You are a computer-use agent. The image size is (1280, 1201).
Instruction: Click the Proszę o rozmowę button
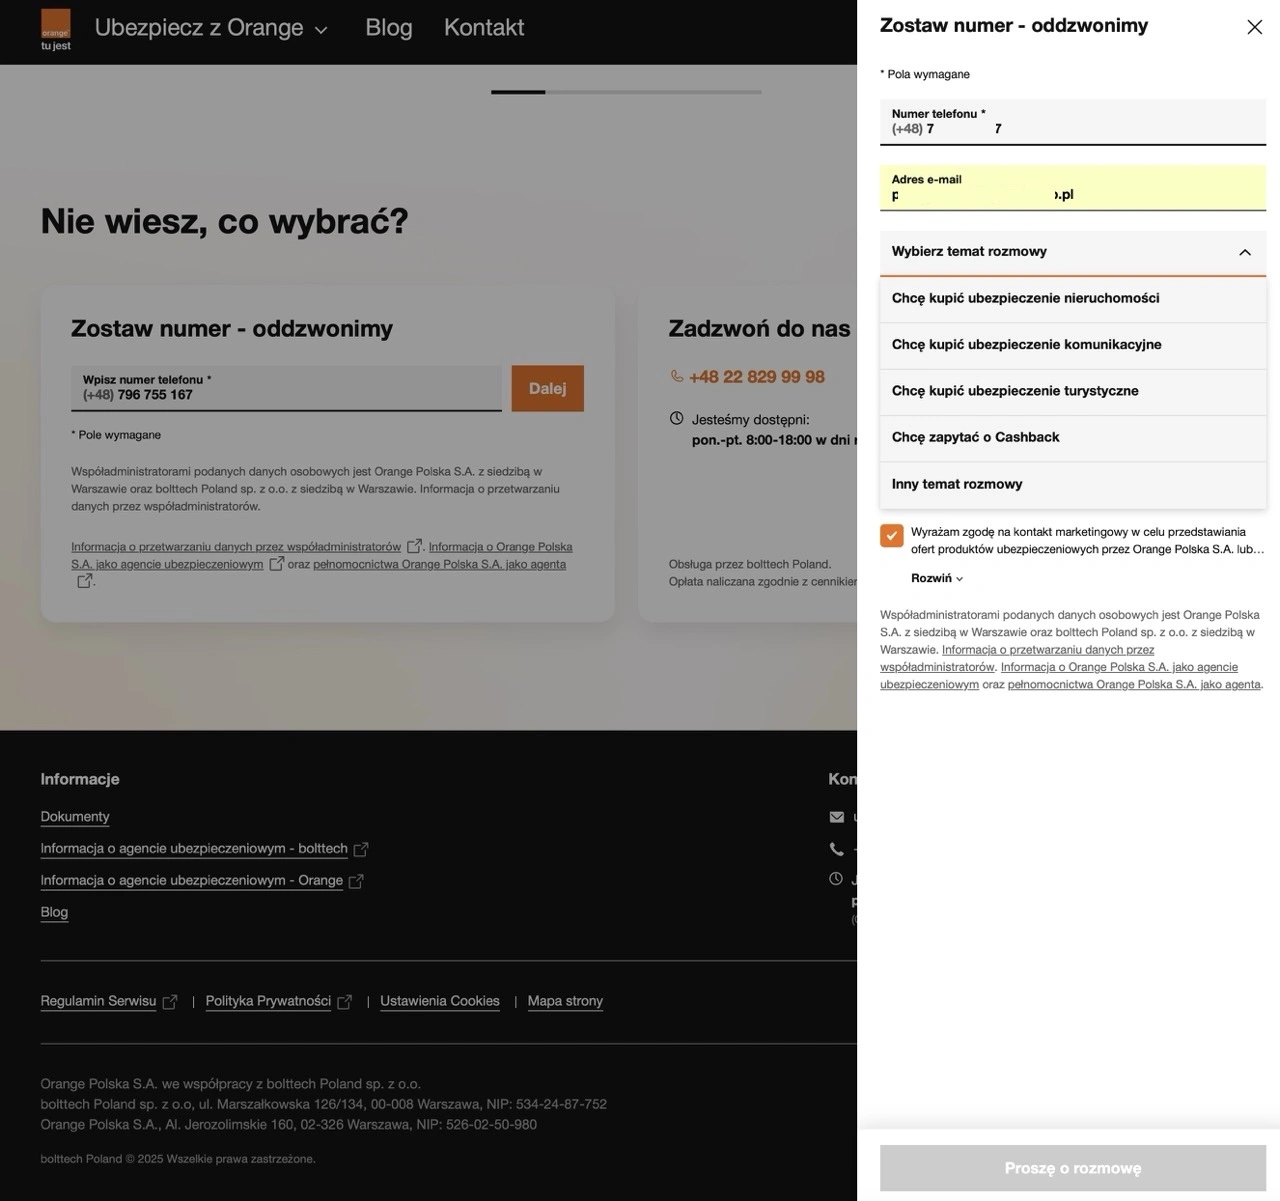coord(1072,1167)
